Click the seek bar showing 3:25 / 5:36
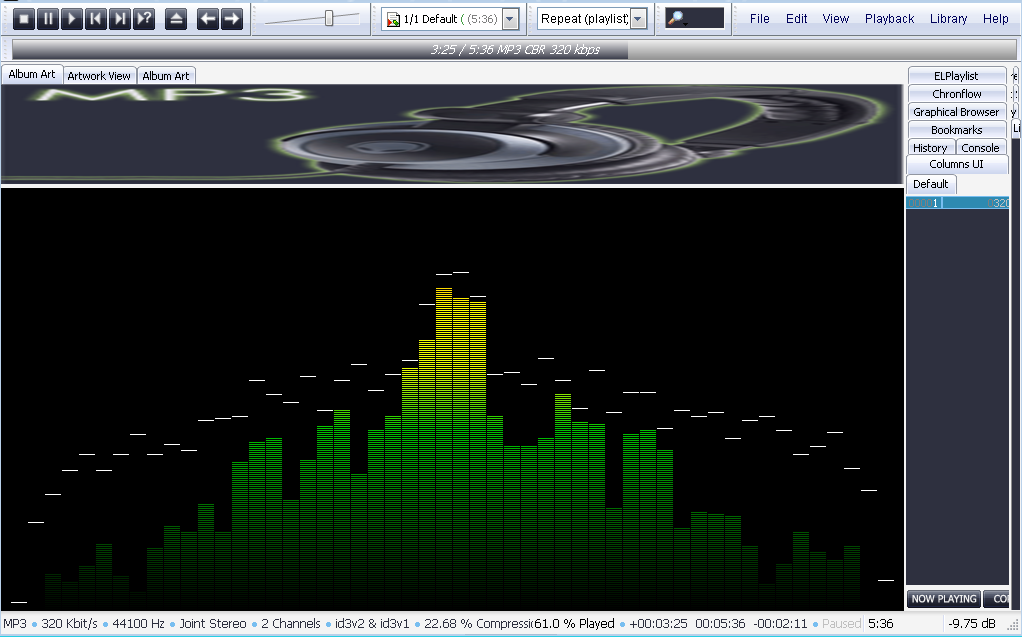The image size is (1022, 637). click(515, 49)
